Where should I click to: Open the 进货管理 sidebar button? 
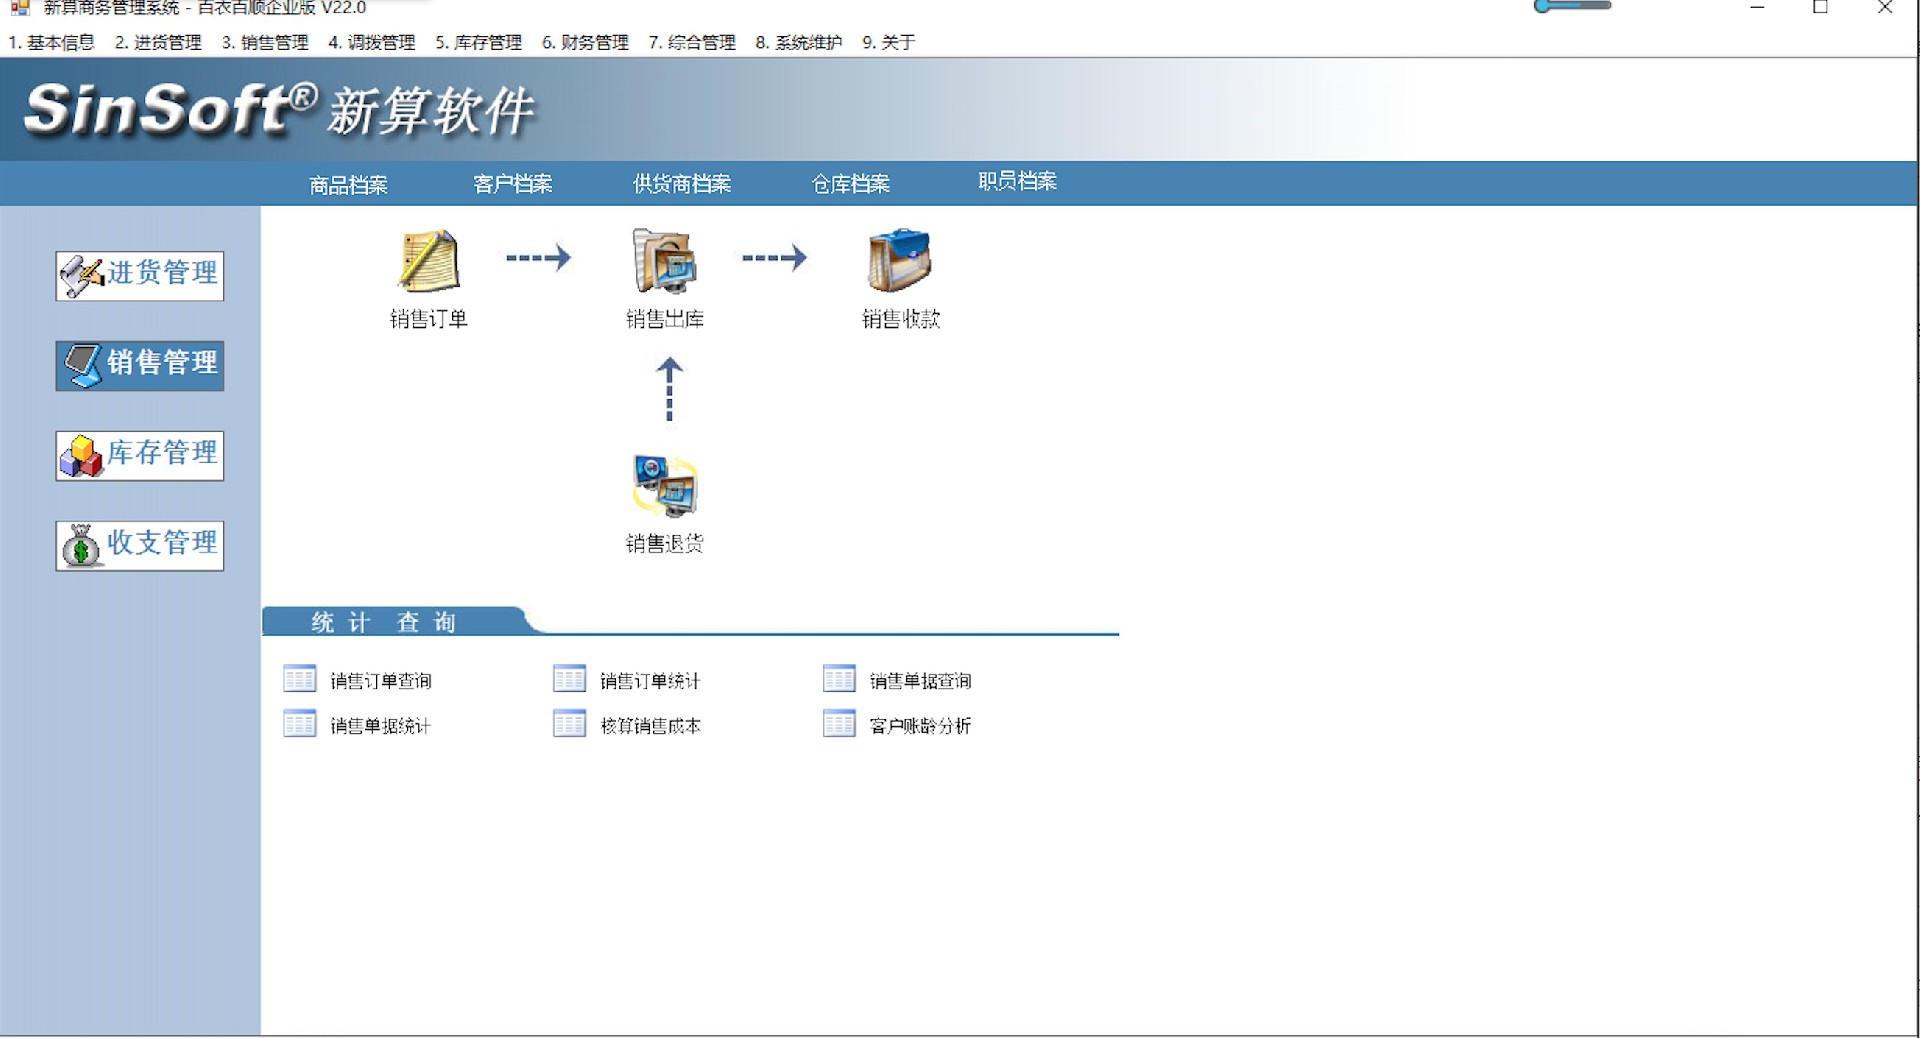tap(140, 275)
